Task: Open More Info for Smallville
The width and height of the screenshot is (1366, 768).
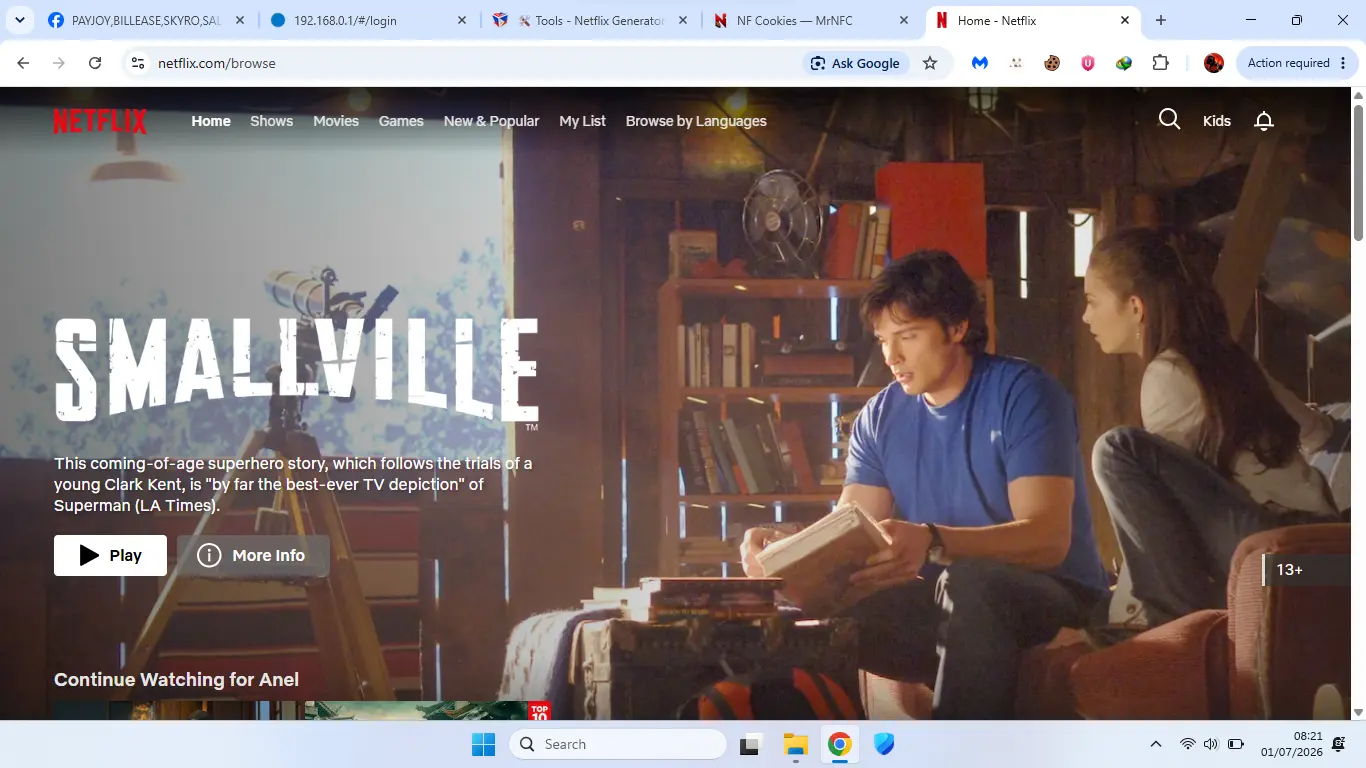Action: (253, 555)
